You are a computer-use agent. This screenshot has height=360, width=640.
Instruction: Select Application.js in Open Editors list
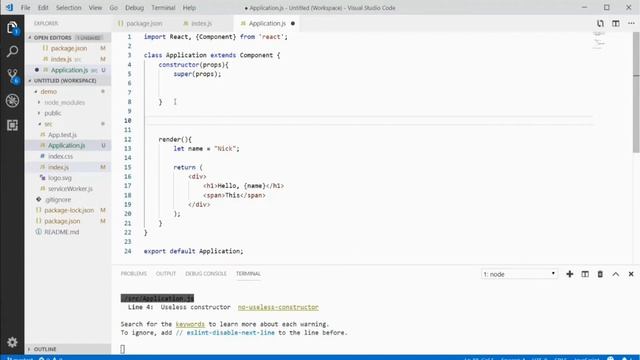(x=69, y=70)
